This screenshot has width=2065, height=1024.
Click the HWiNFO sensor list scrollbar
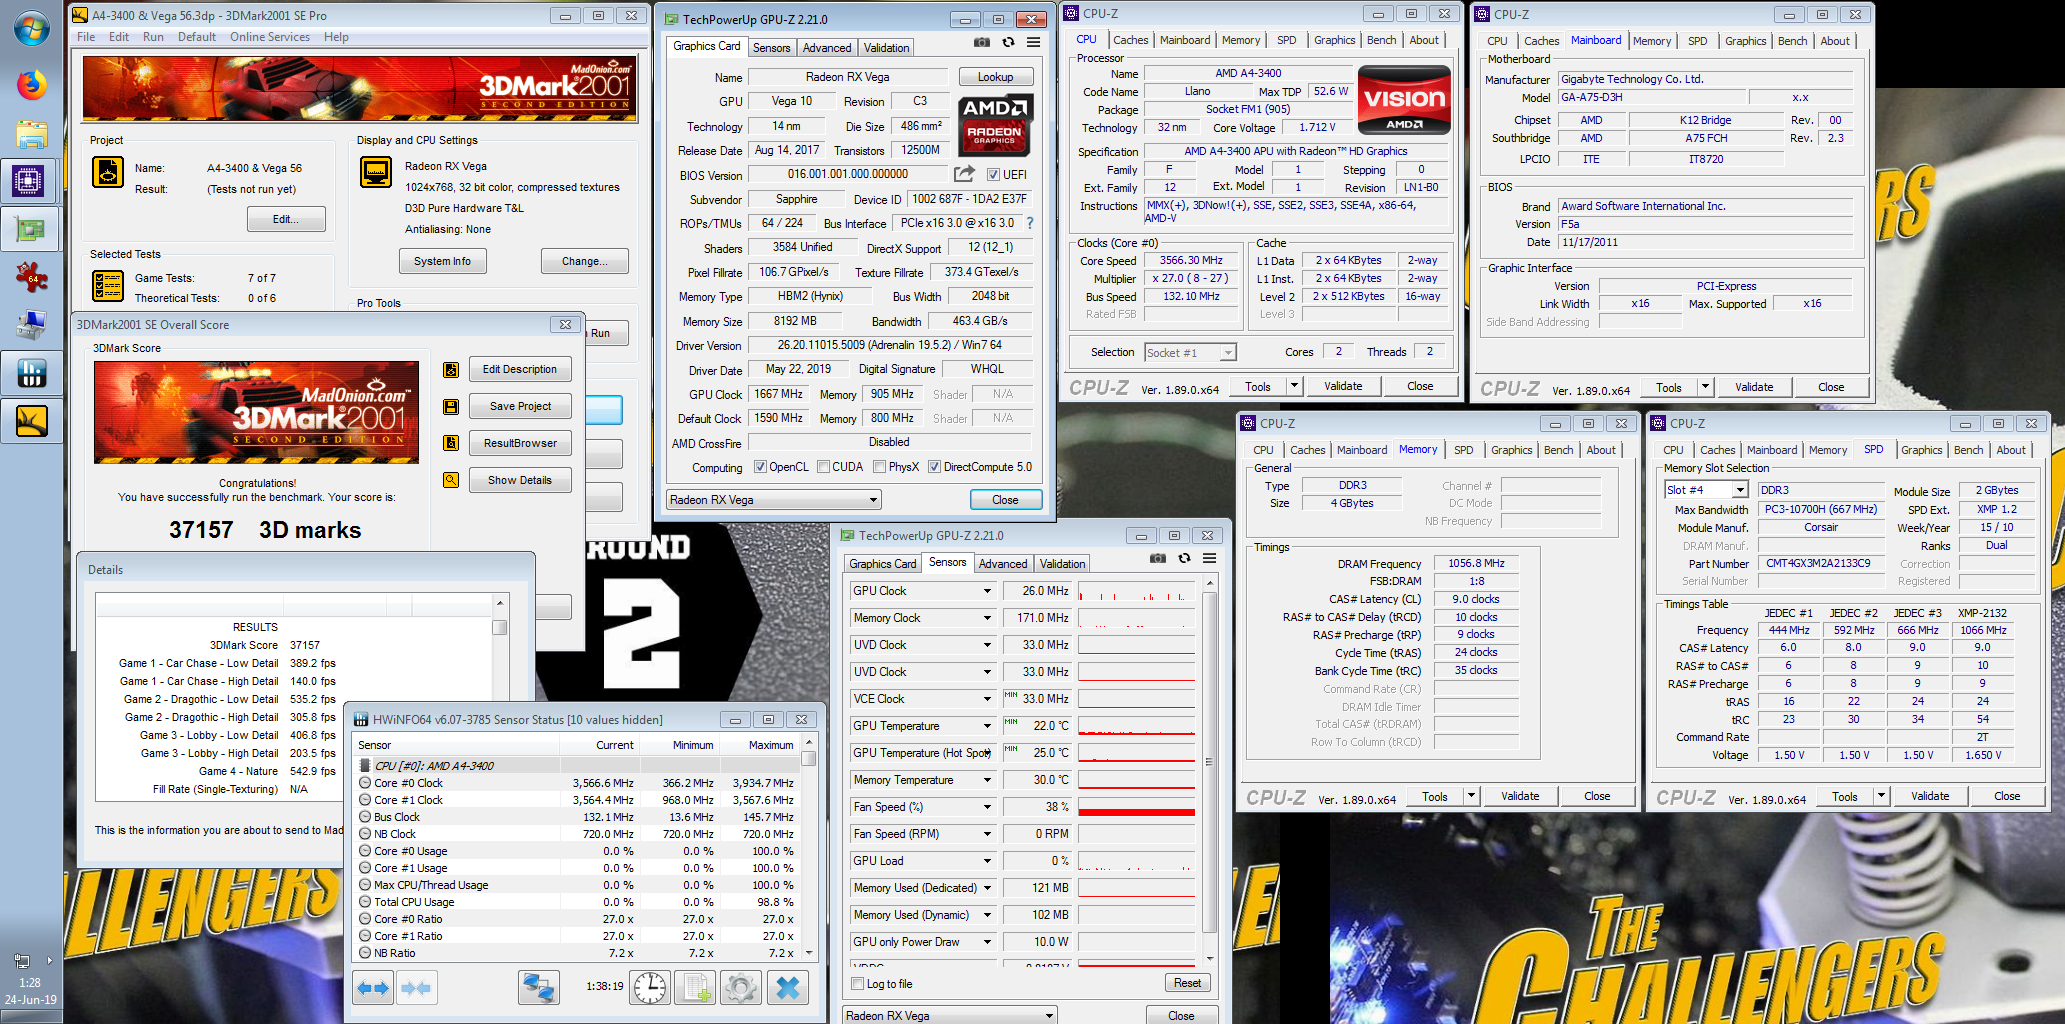coord(808,849)
